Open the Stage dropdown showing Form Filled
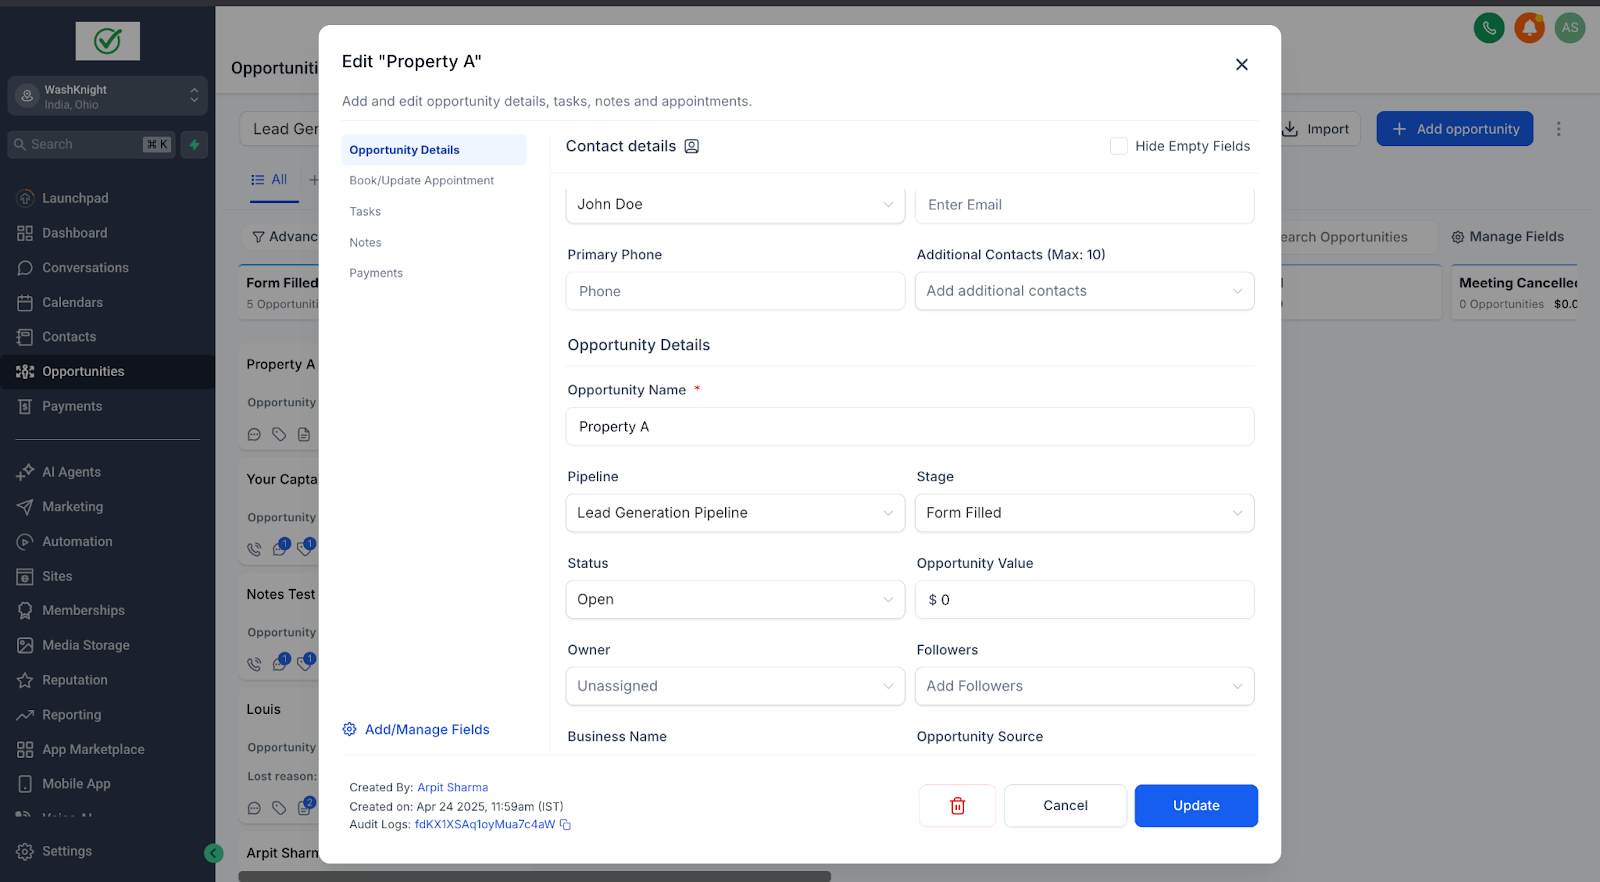This screenshot has height=882, width=1600. (1084, 513)
